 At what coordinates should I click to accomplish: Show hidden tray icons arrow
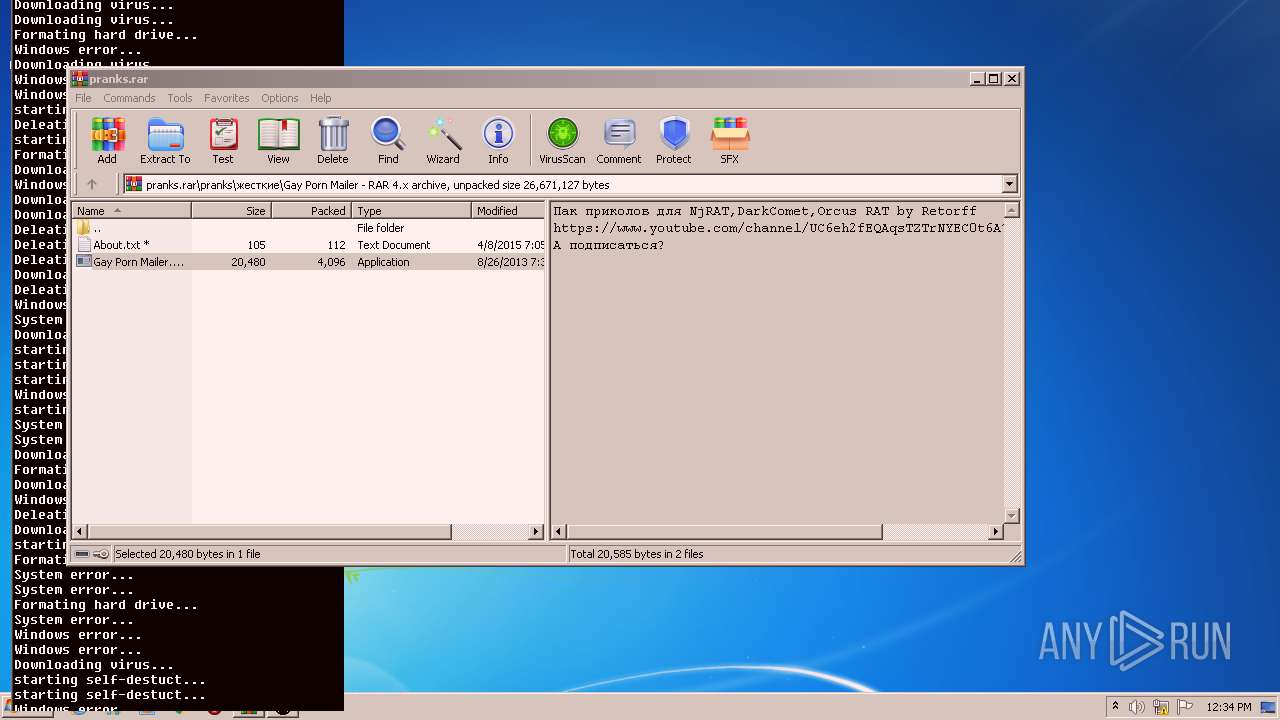coord(1115,707)
